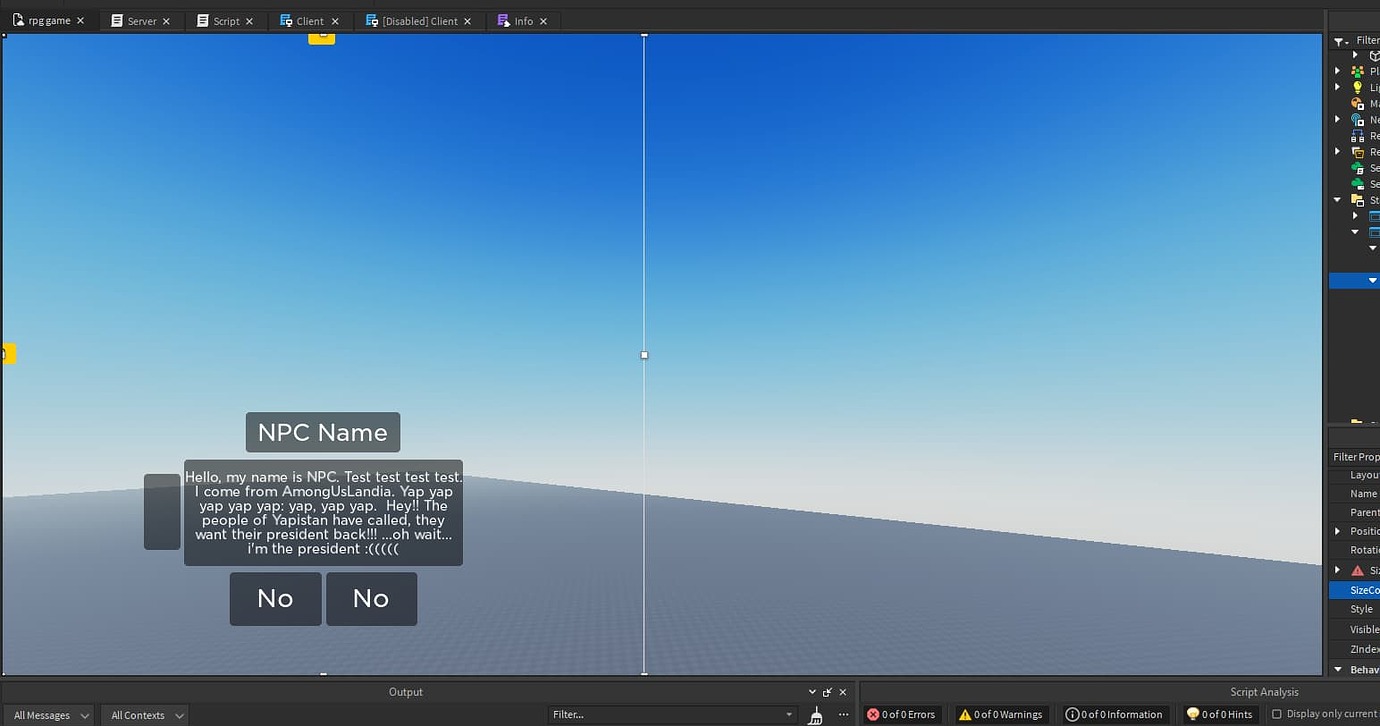This screenshot has width=1380, height=726.
Task: Enable the Display only current checkbox
Action: click(x=1278, y=714)
